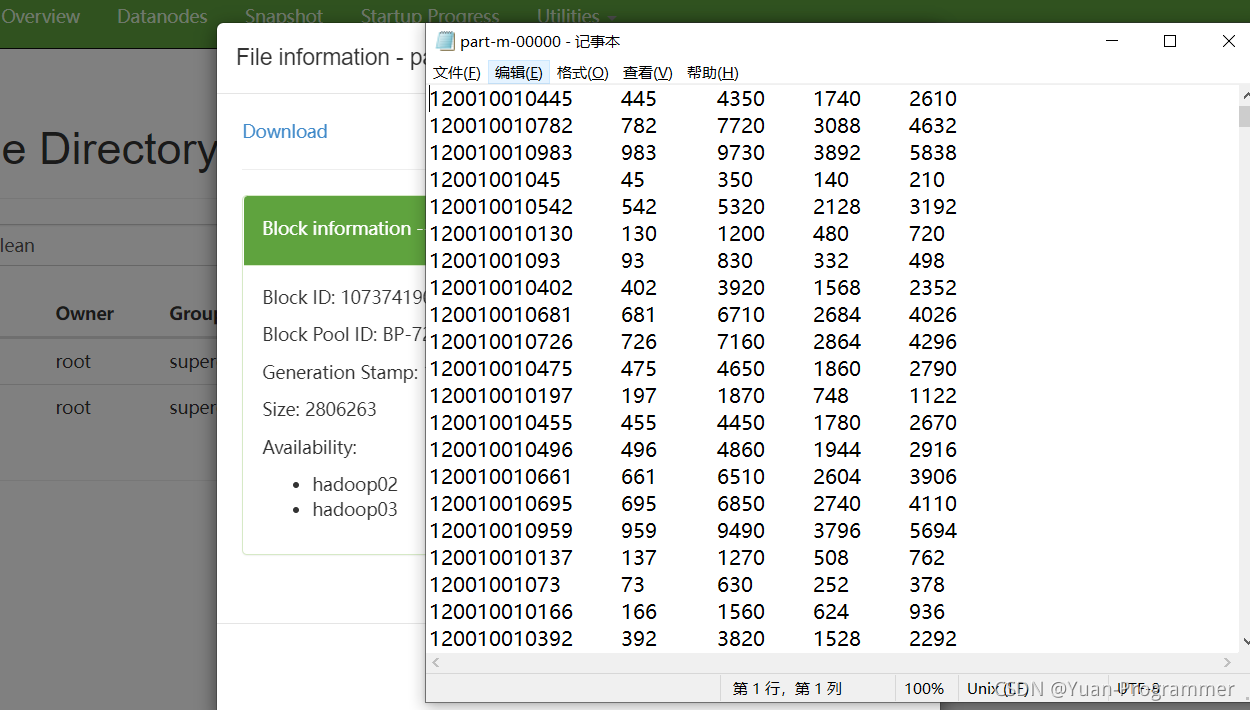Click the Generation Stamp label
The height and width of the screenshot is (710, 1250).
340,372
